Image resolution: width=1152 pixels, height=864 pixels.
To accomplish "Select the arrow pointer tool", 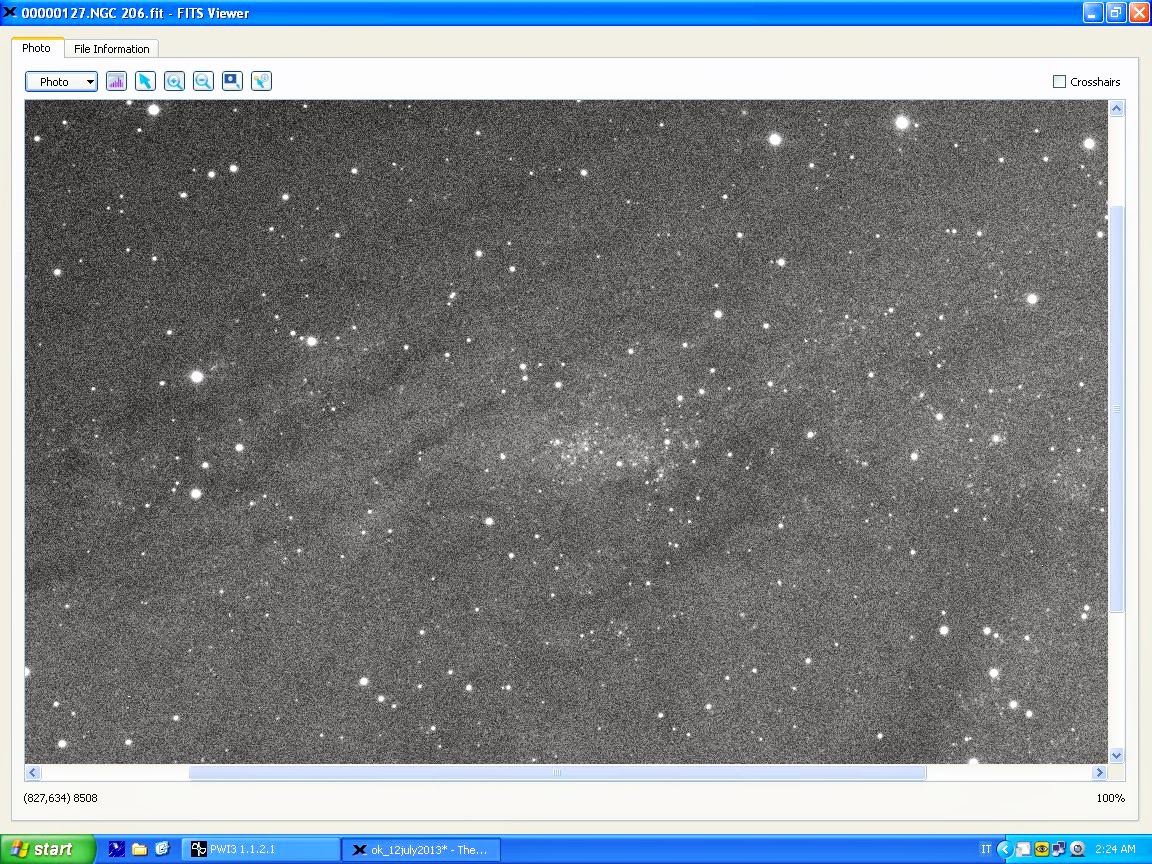I will click(145, 81).
